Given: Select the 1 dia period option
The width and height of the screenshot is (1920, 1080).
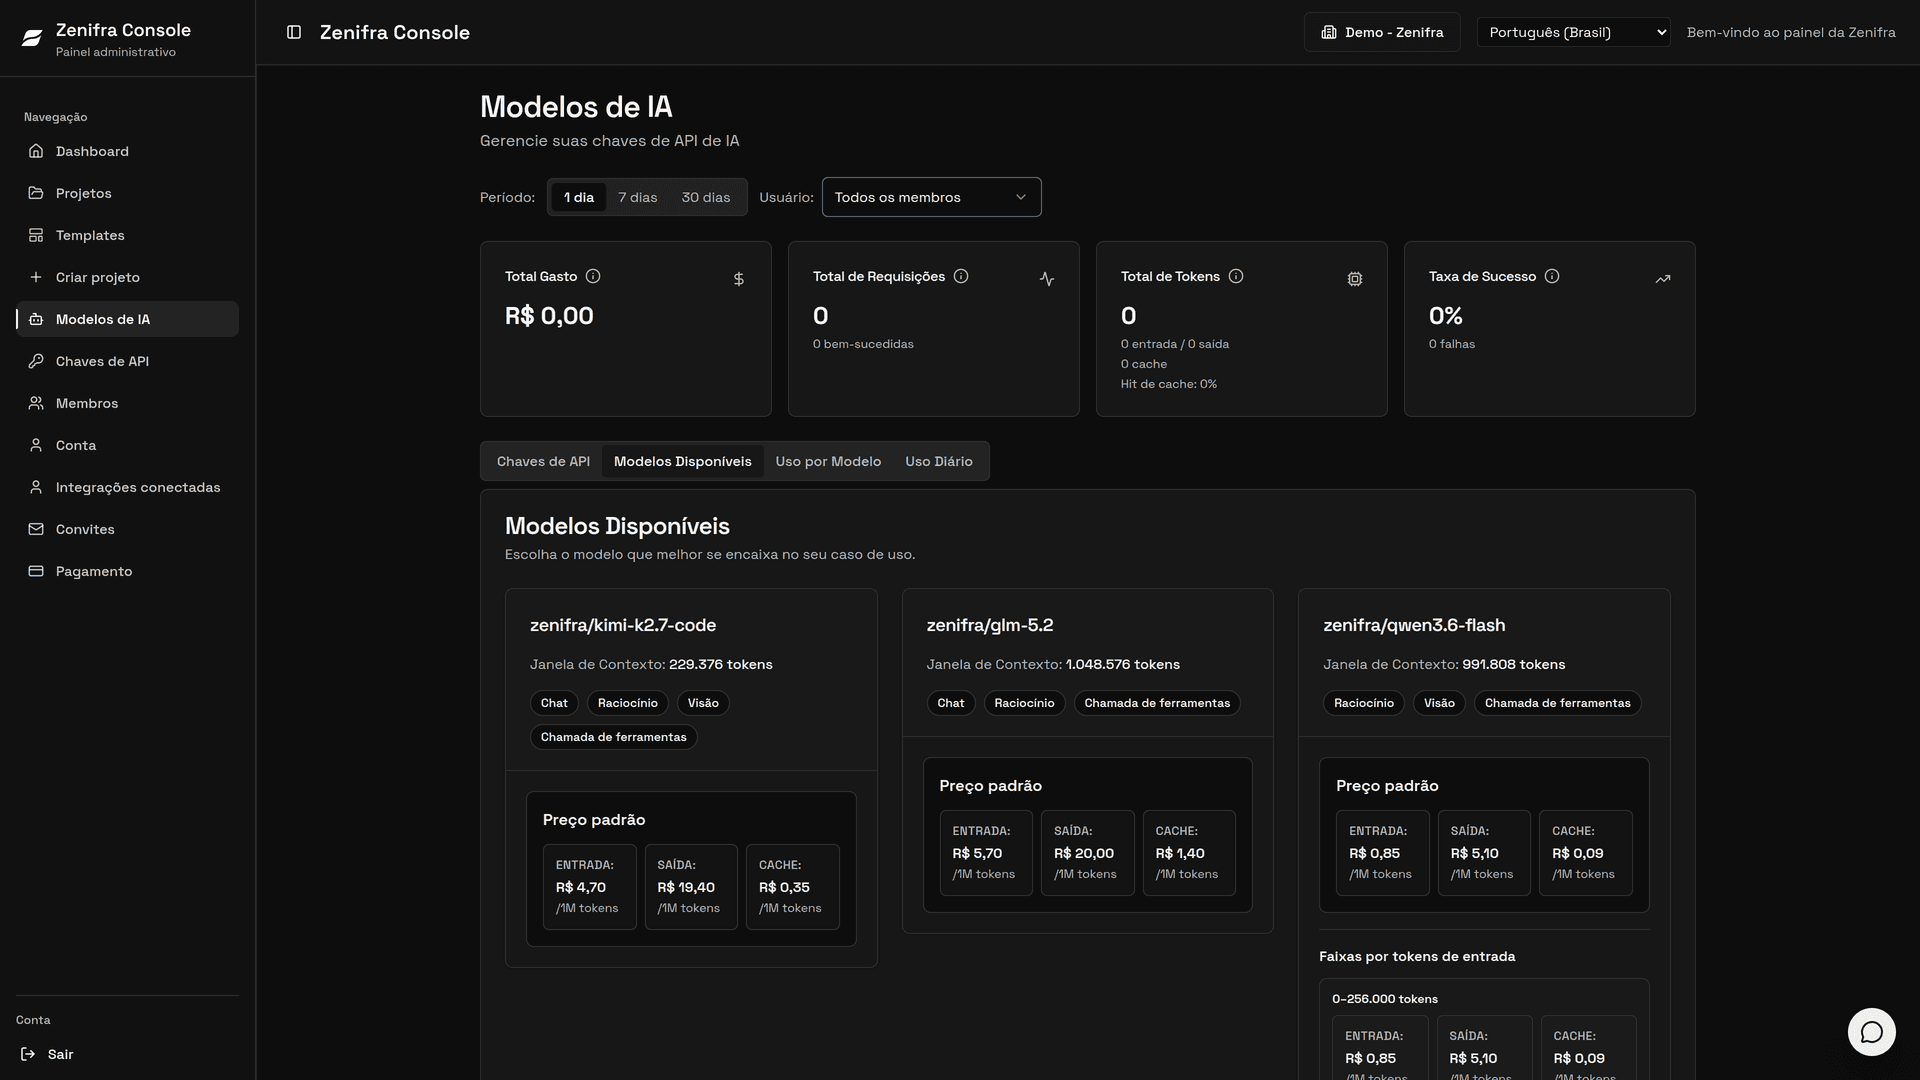Looking at the screenshot, I should click(x=579, y=197).
